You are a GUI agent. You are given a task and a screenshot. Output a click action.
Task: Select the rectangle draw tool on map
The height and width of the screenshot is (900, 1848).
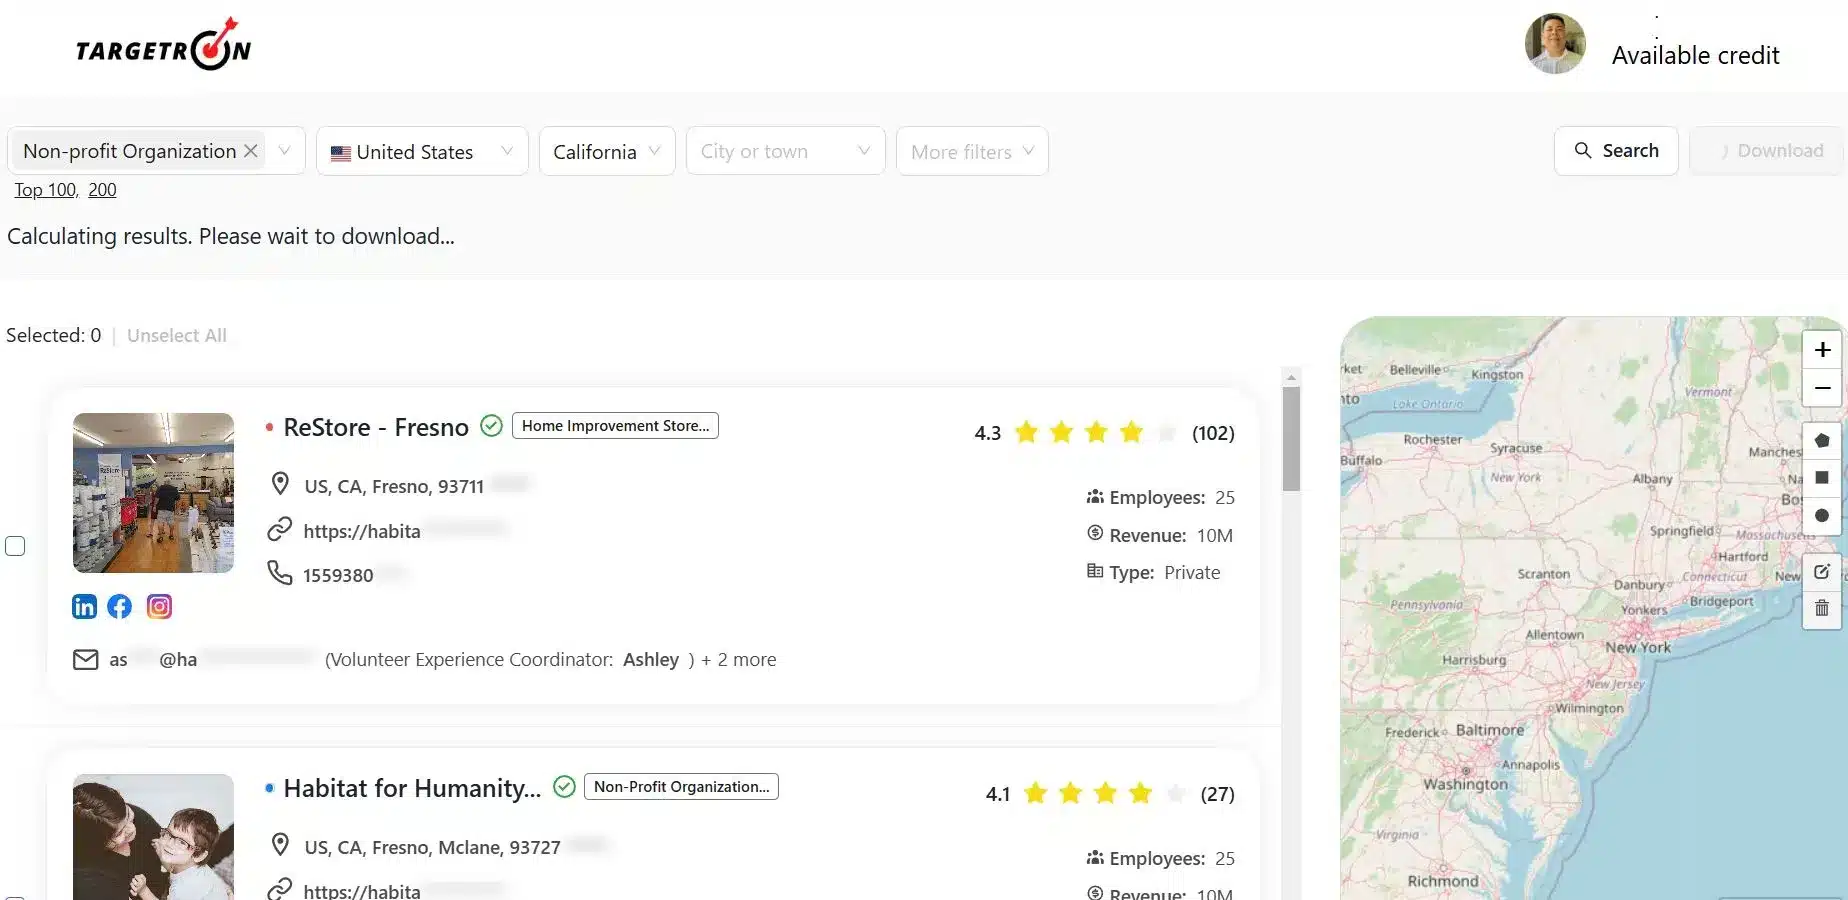click(1822, 478)
